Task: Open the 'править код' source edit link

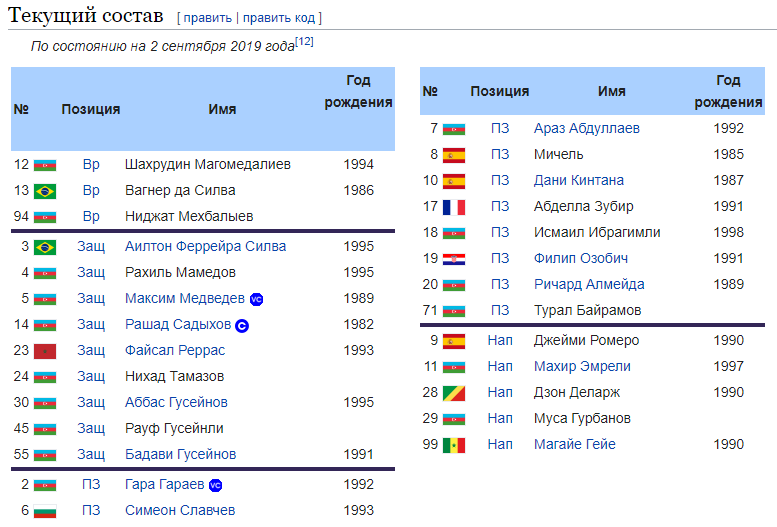Action: click(280, 18)
